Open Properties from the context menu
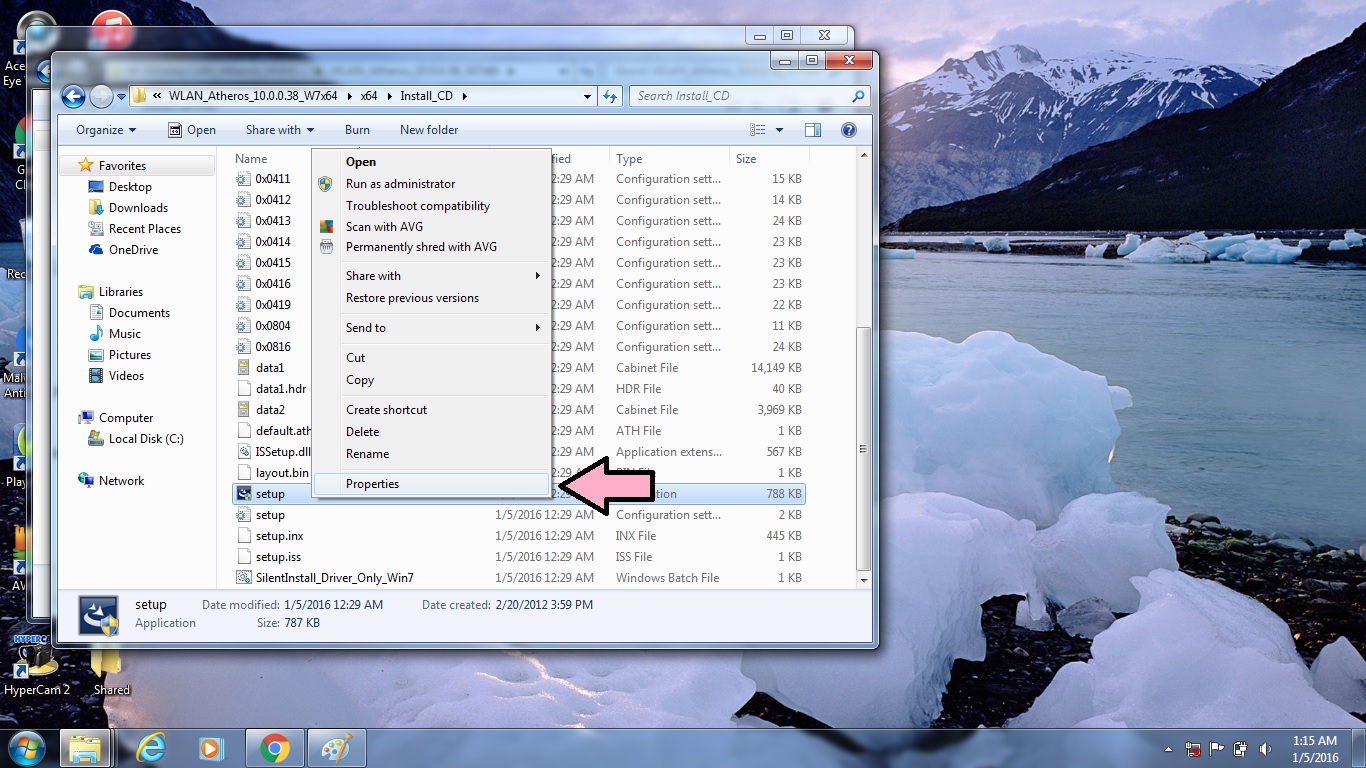 [x=431, y=484]
